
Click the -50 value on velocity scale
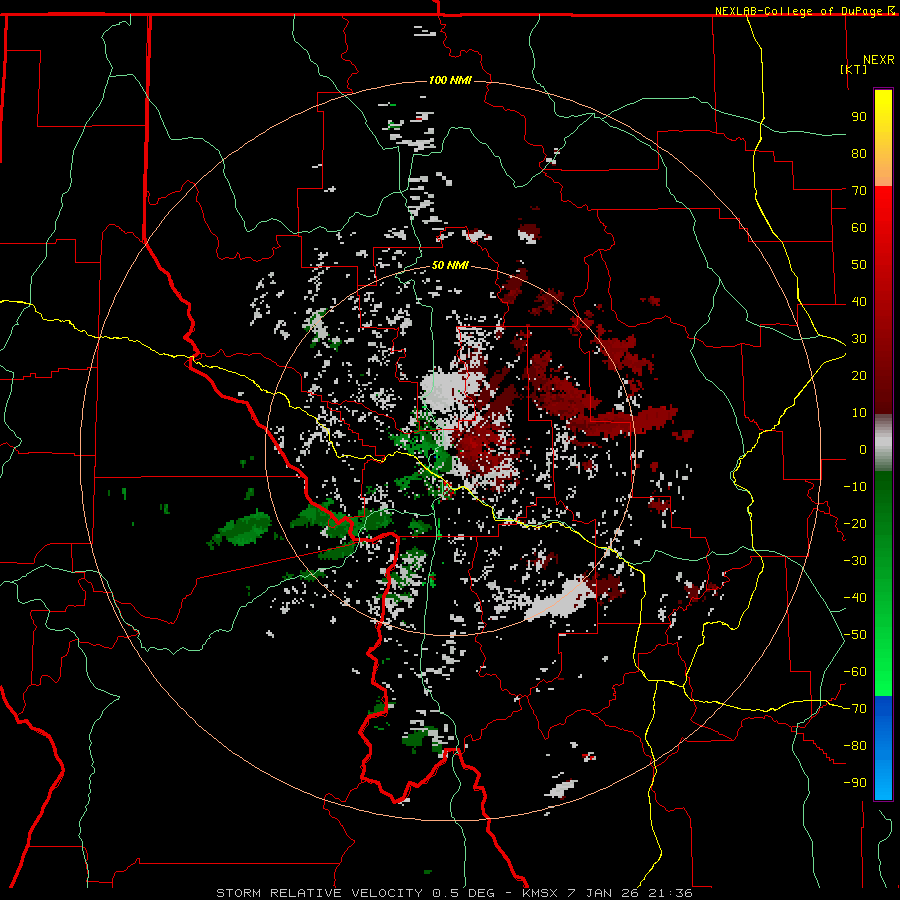click(855, 635)
